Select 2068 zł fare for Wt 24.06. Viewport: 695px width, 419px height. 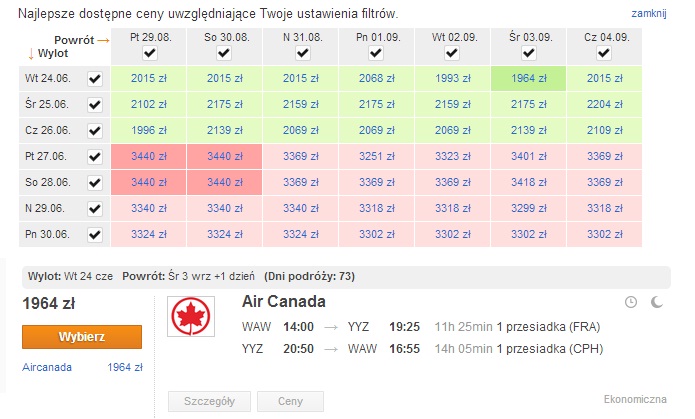(x=376, y=78)
